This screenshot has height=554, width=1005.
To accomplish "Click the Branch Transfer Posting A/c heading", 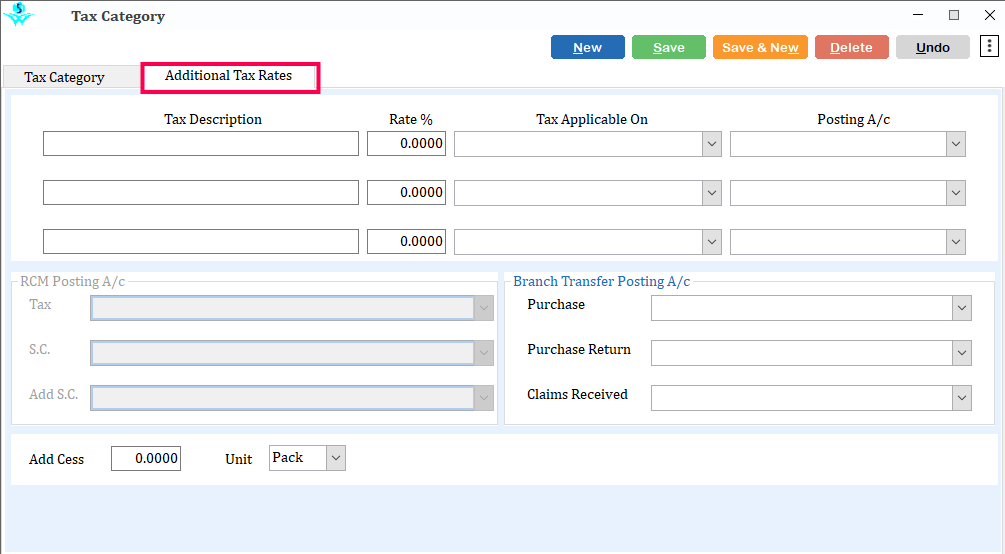I will click(601, 281).
